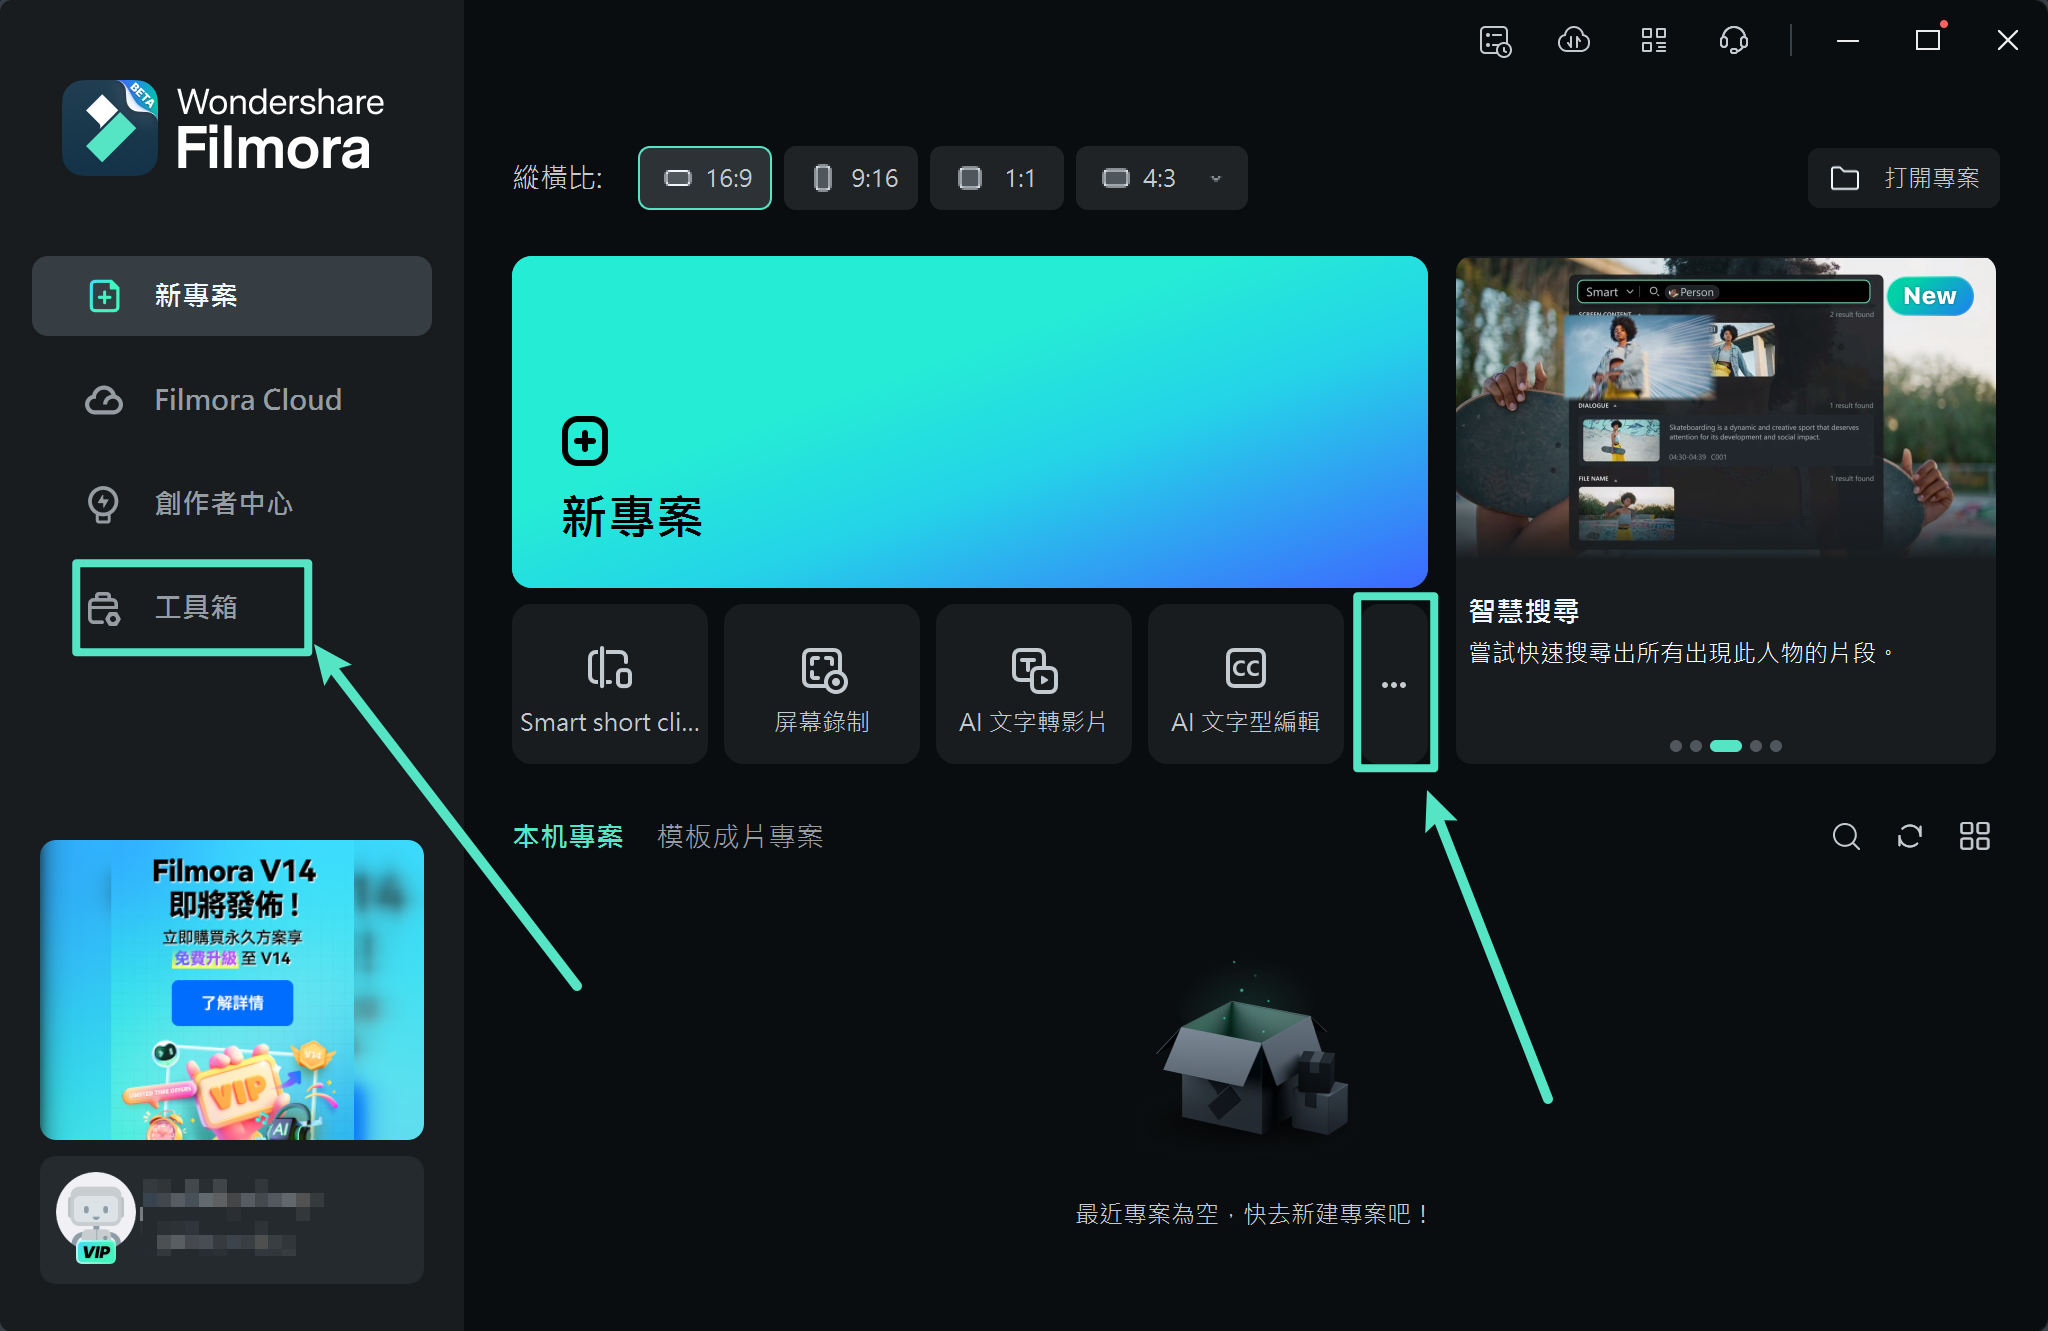Viewport: 2048px width, 1331px height.
Task: Select 新專案 in the sidebar
Action: tap(232, 296)
